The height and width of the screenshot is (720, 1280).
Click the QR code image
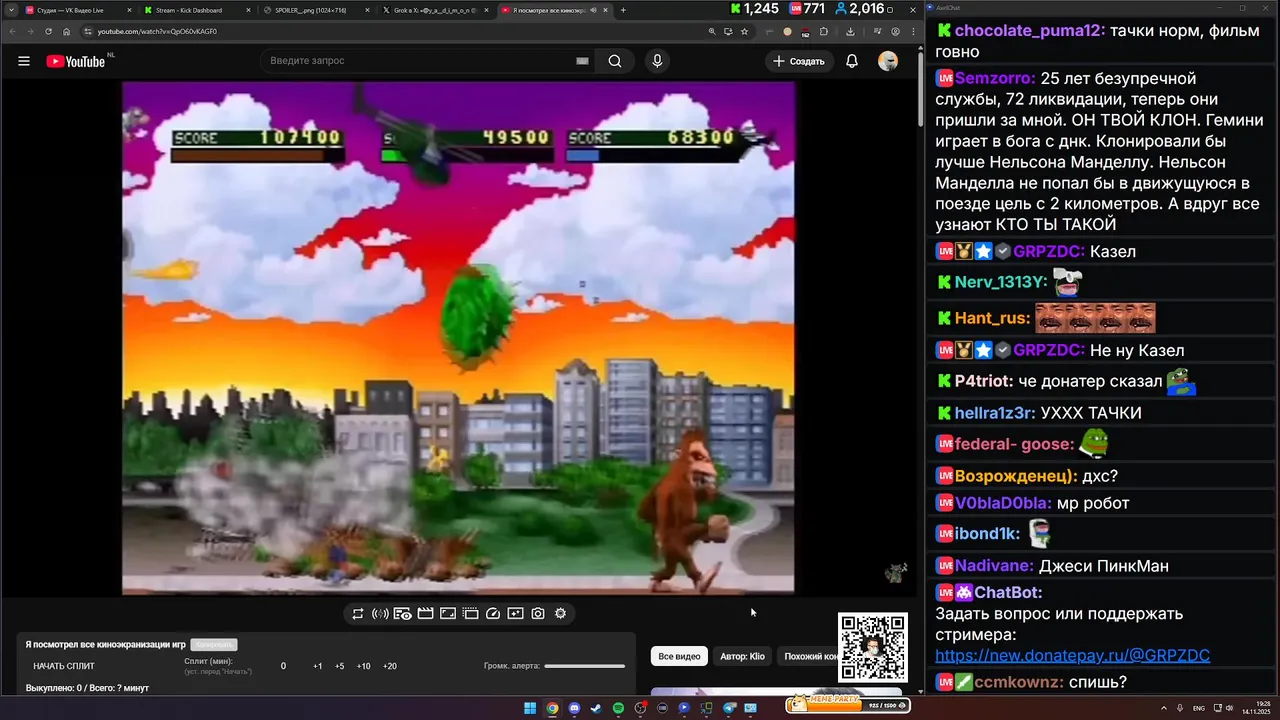point(872,648)
